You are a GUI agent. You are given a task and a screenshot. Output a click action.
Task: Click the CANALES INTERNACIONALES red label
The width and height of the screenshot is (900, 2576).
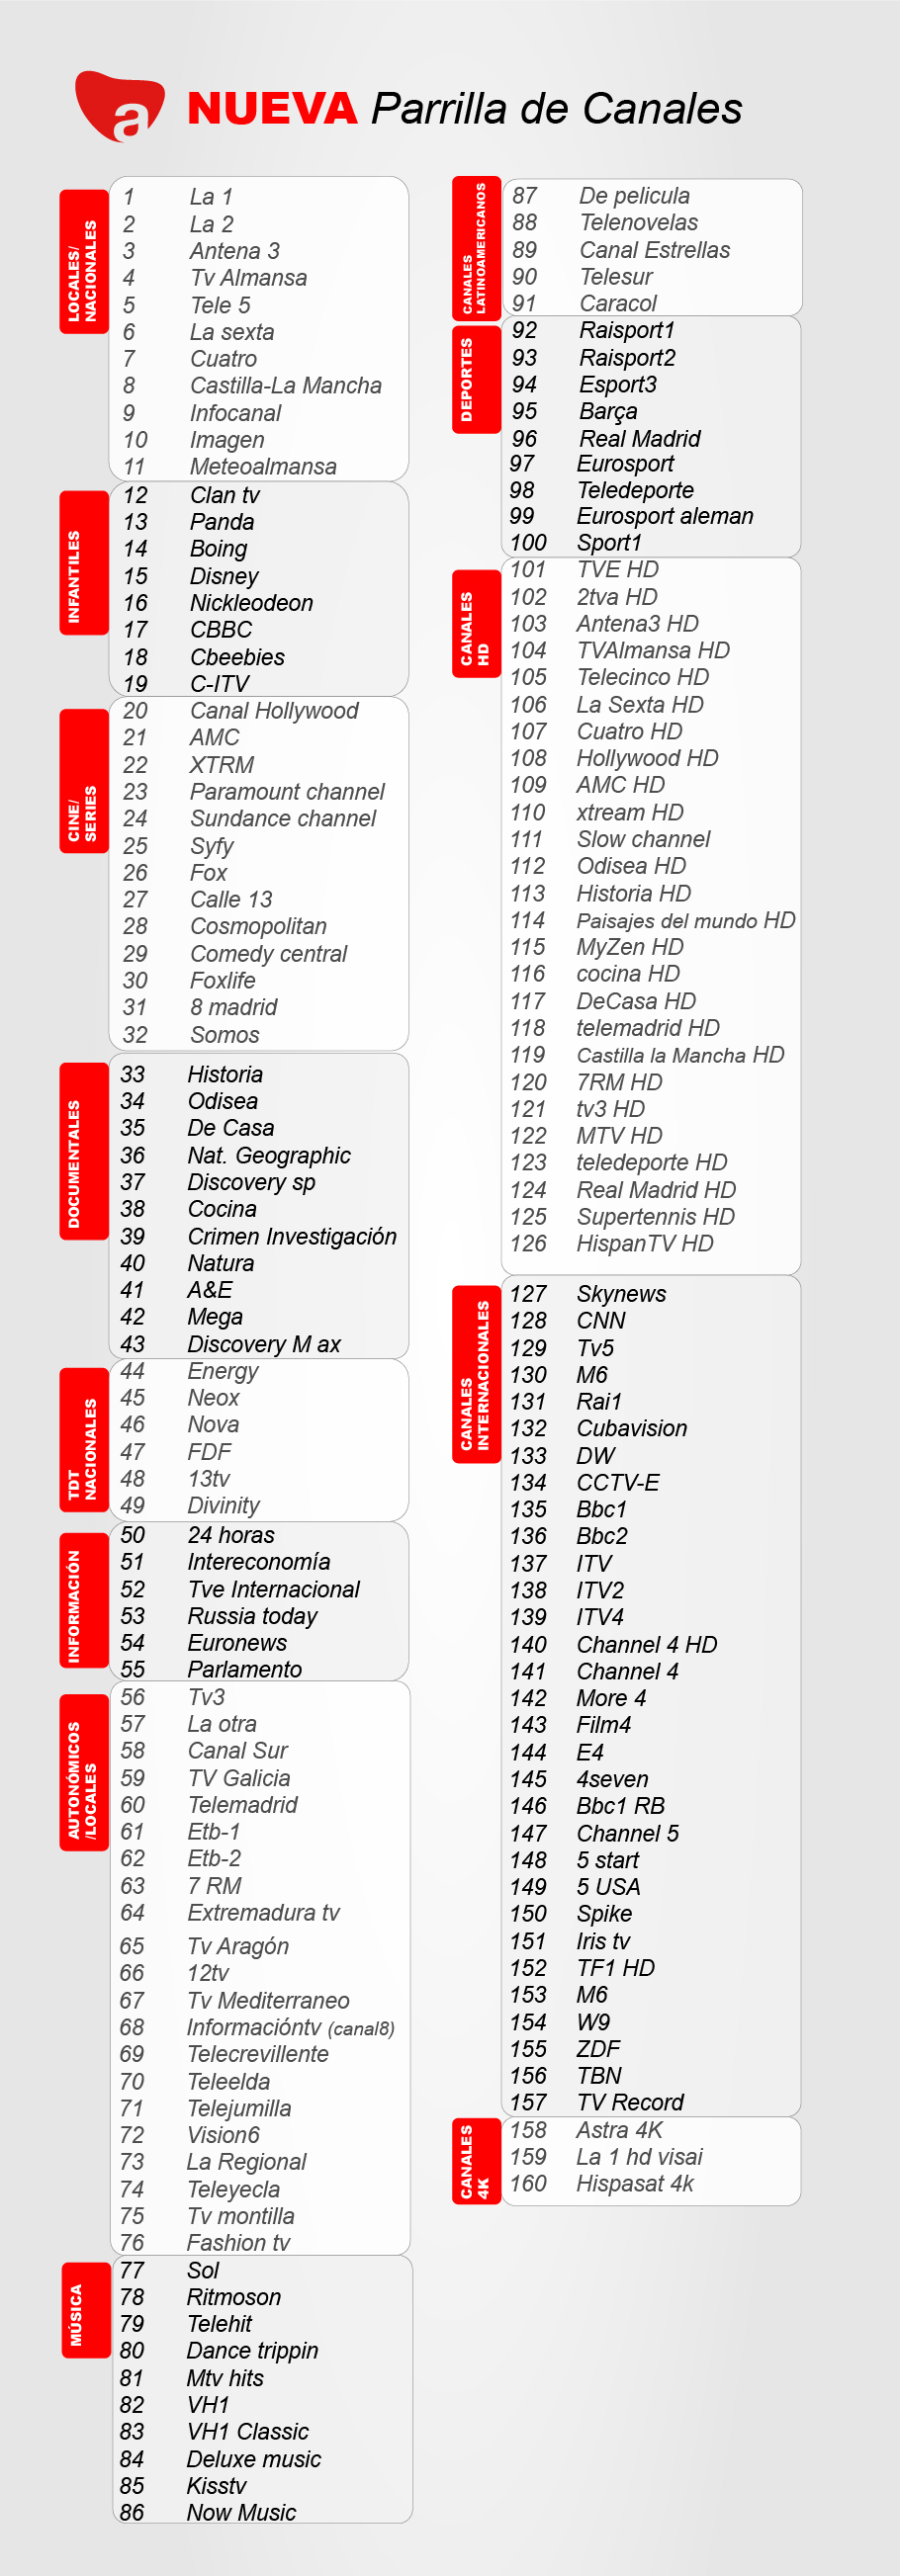click(476, 1374)
